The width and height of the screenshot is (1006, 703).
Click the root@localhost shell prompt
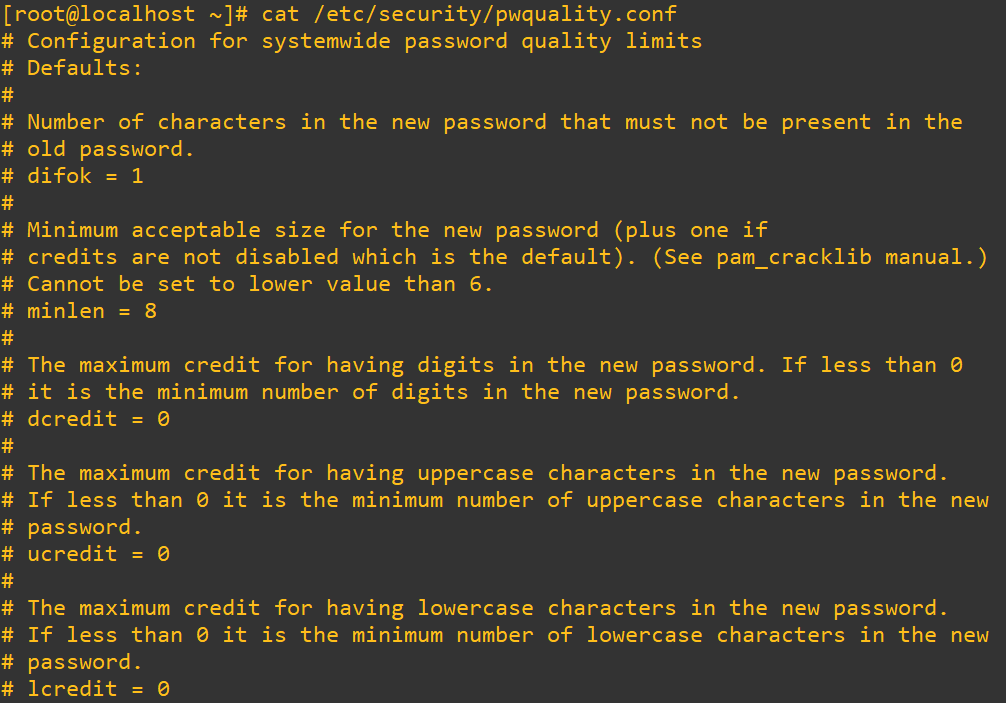[x=124, y=14]
